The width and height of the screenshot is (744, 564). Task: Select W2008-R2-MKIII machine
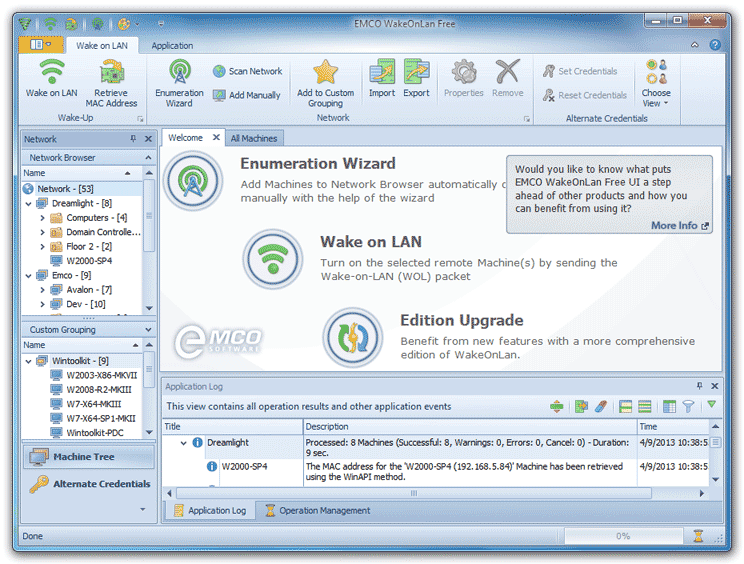(99, 389)
